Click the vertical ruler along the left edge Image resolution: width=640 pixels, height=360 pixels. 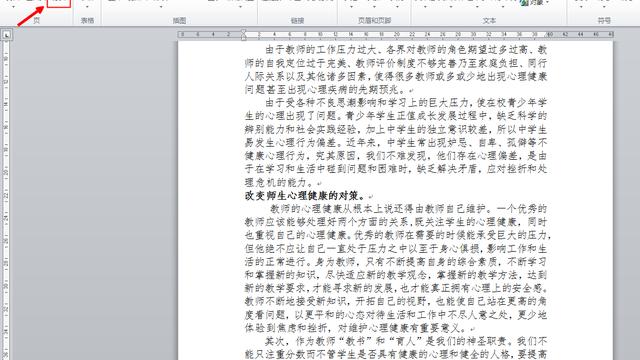[x=5, y=200]
